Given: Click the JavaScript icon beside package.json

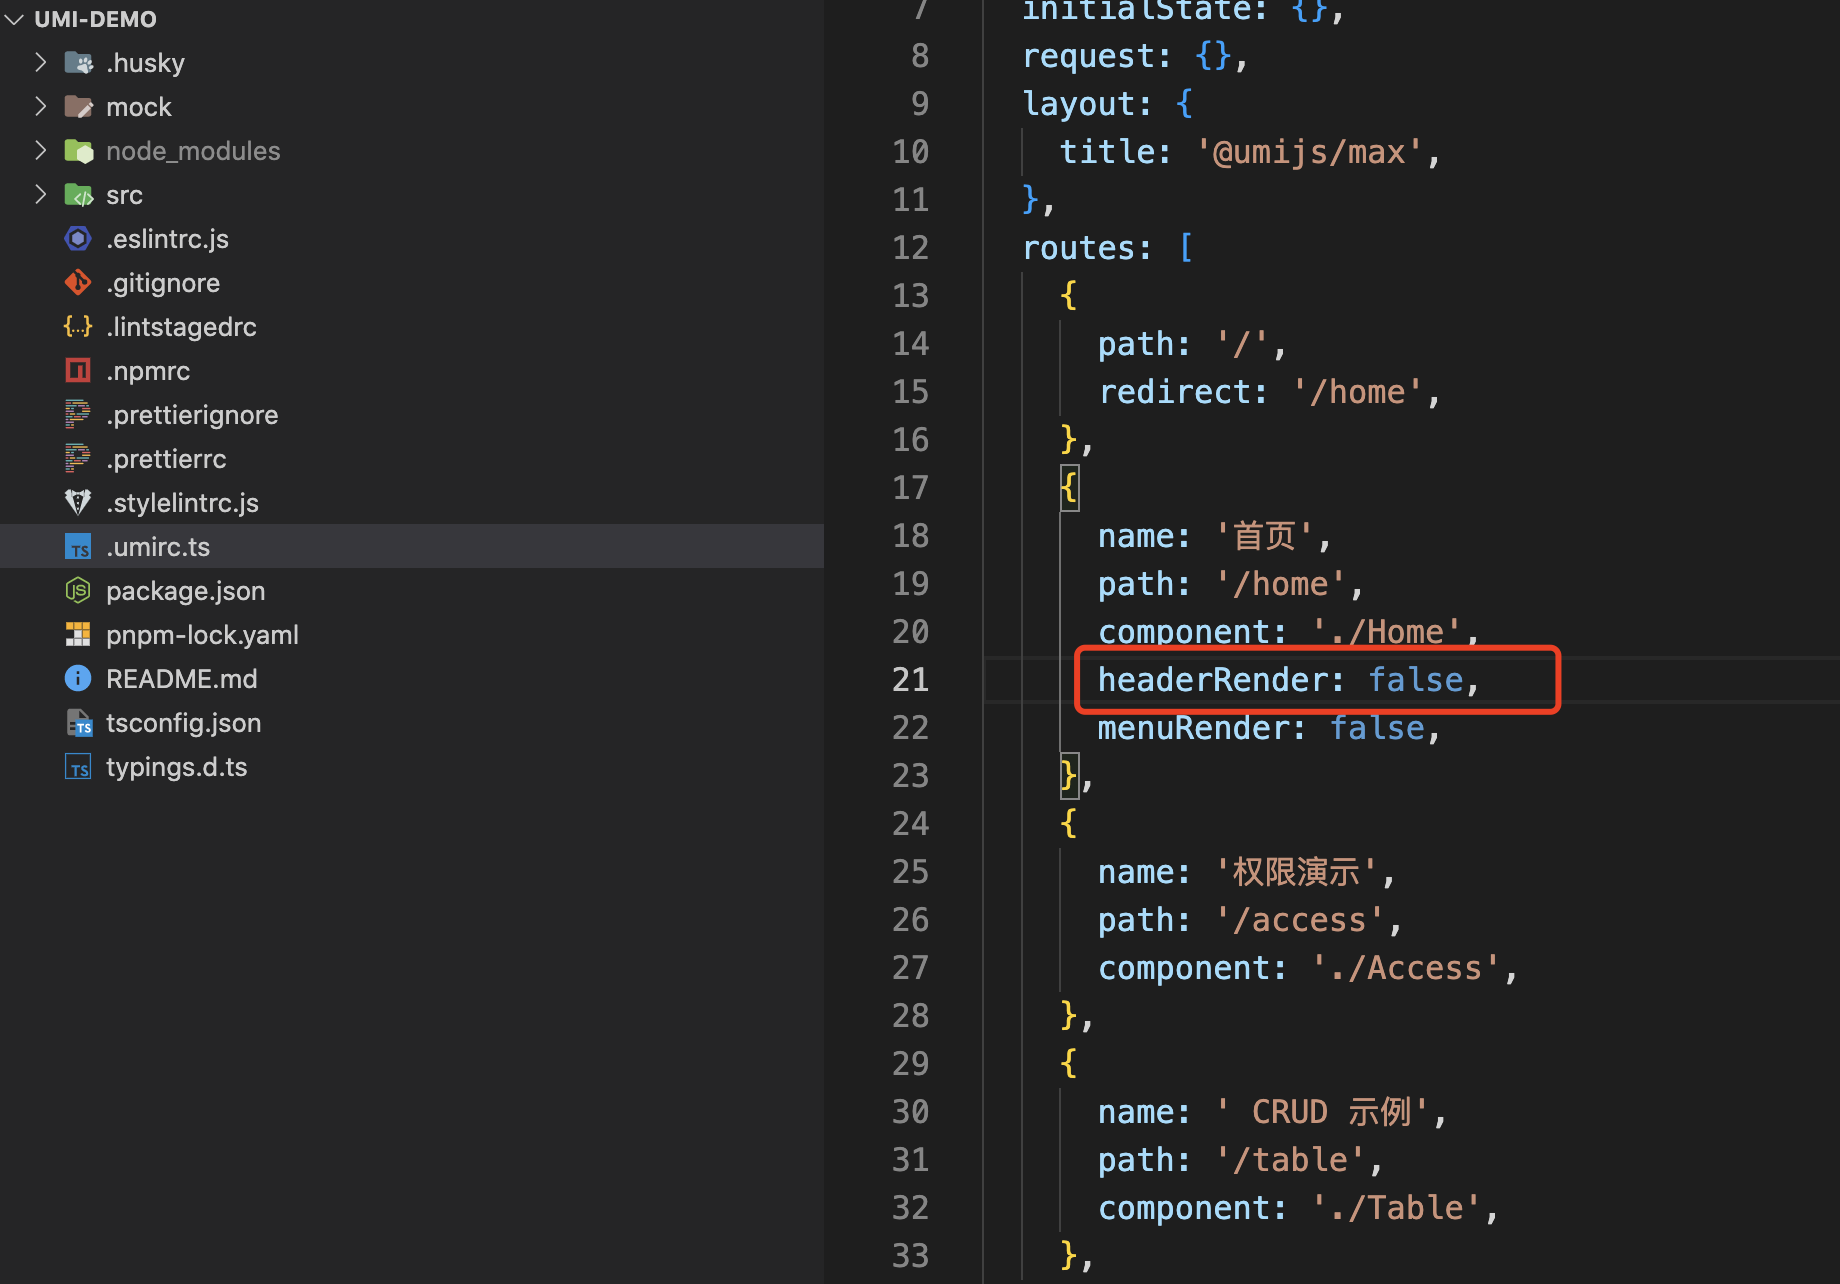Looking at the screenshot, I should (78, 590).
